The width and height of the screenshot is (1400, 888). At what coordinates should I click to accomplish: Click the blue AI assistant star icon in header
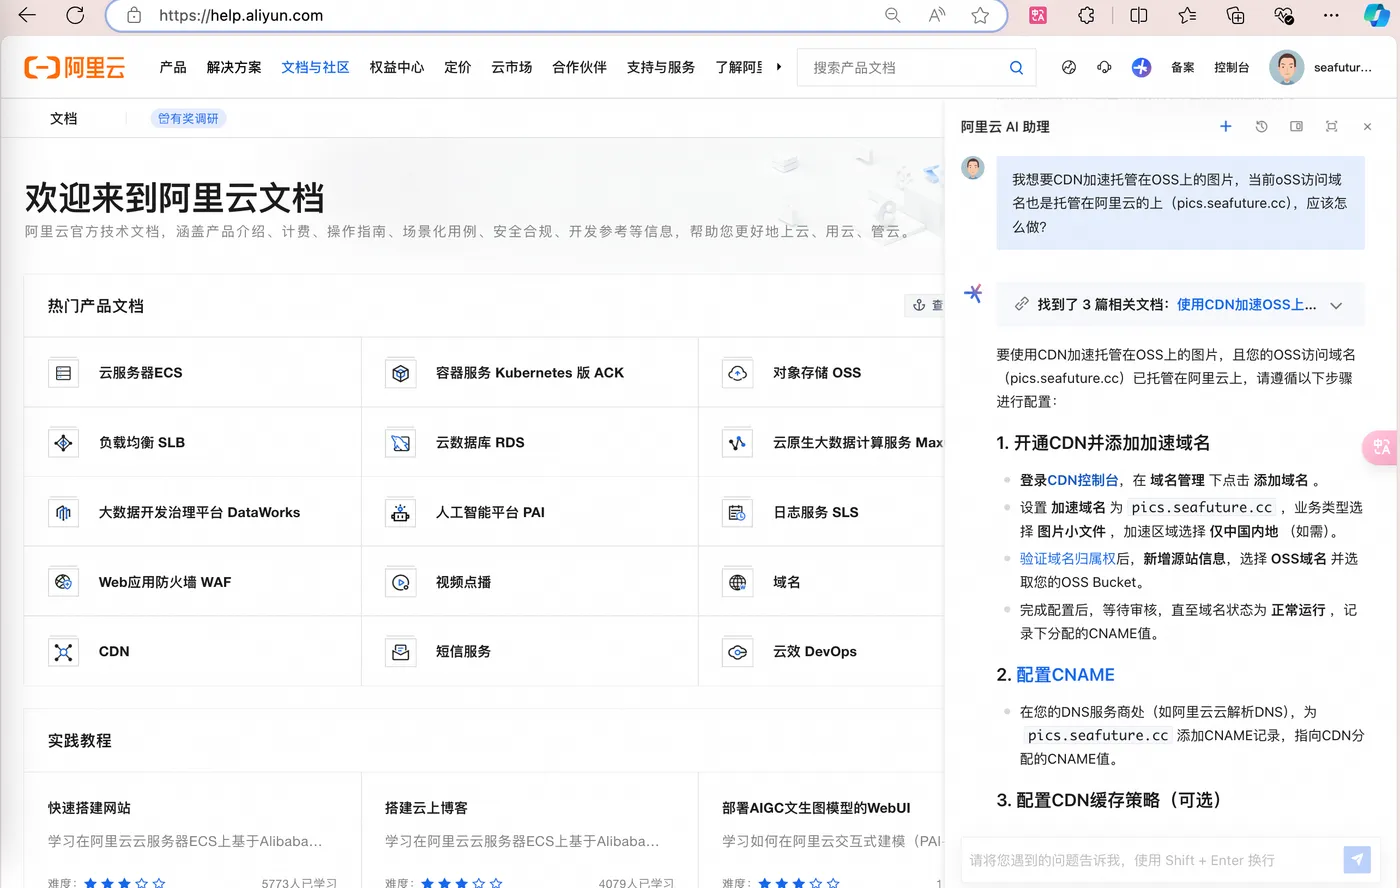(1141, 67)
